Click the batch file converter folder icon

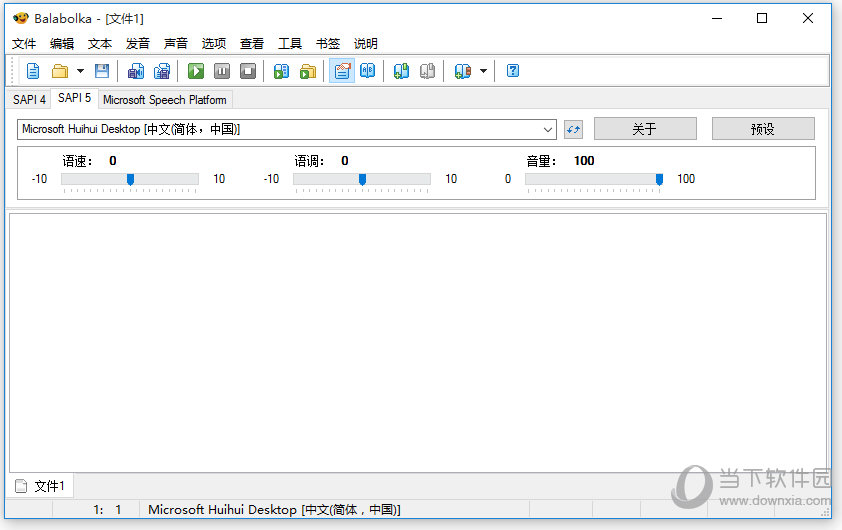click(308, 71)
